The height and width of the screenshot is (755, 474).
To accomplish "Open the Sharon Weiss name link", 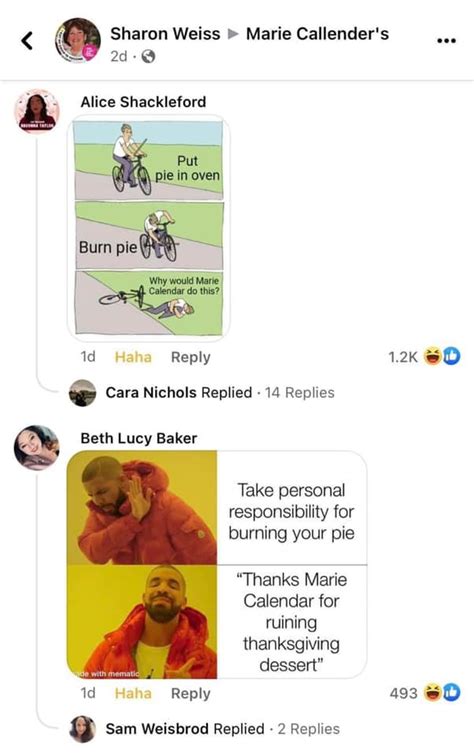I will coord(165,34).
